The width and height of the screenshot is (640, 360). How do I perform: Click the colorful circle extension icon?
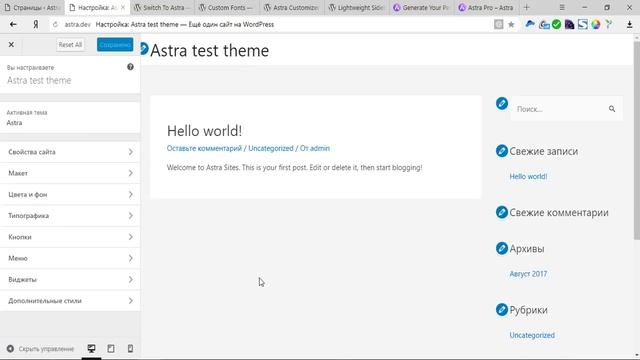[596, 24]
